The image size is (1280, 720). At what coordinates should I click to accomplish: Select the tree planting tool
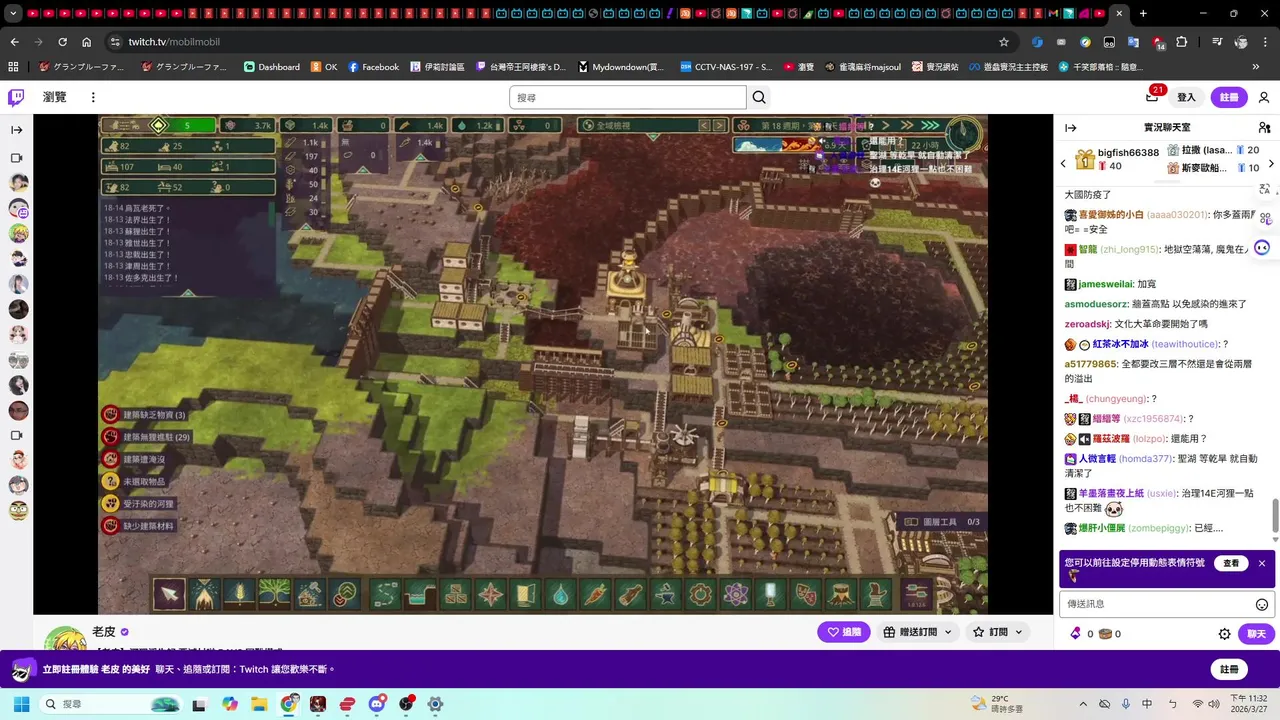click(275, 594)
